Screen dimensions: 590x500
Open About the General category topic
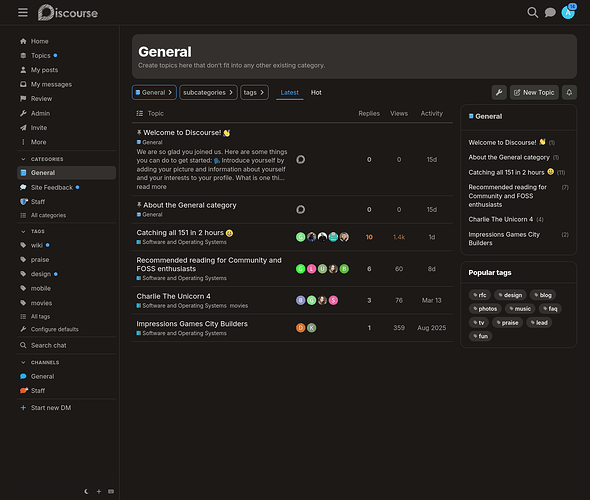(190, 205)
